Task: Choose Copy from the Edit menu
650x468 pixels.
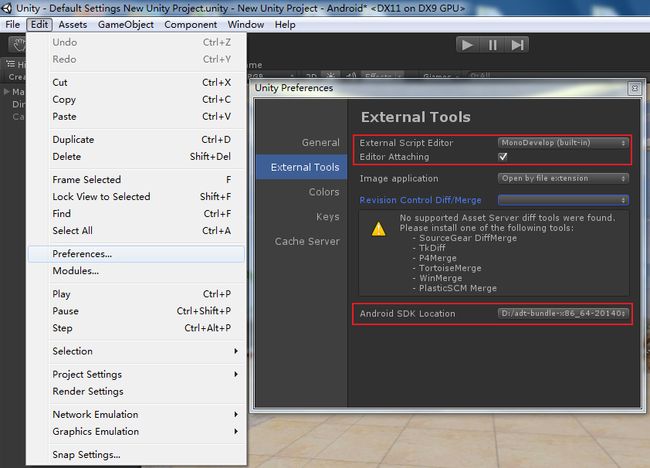Action: (136, 99)
